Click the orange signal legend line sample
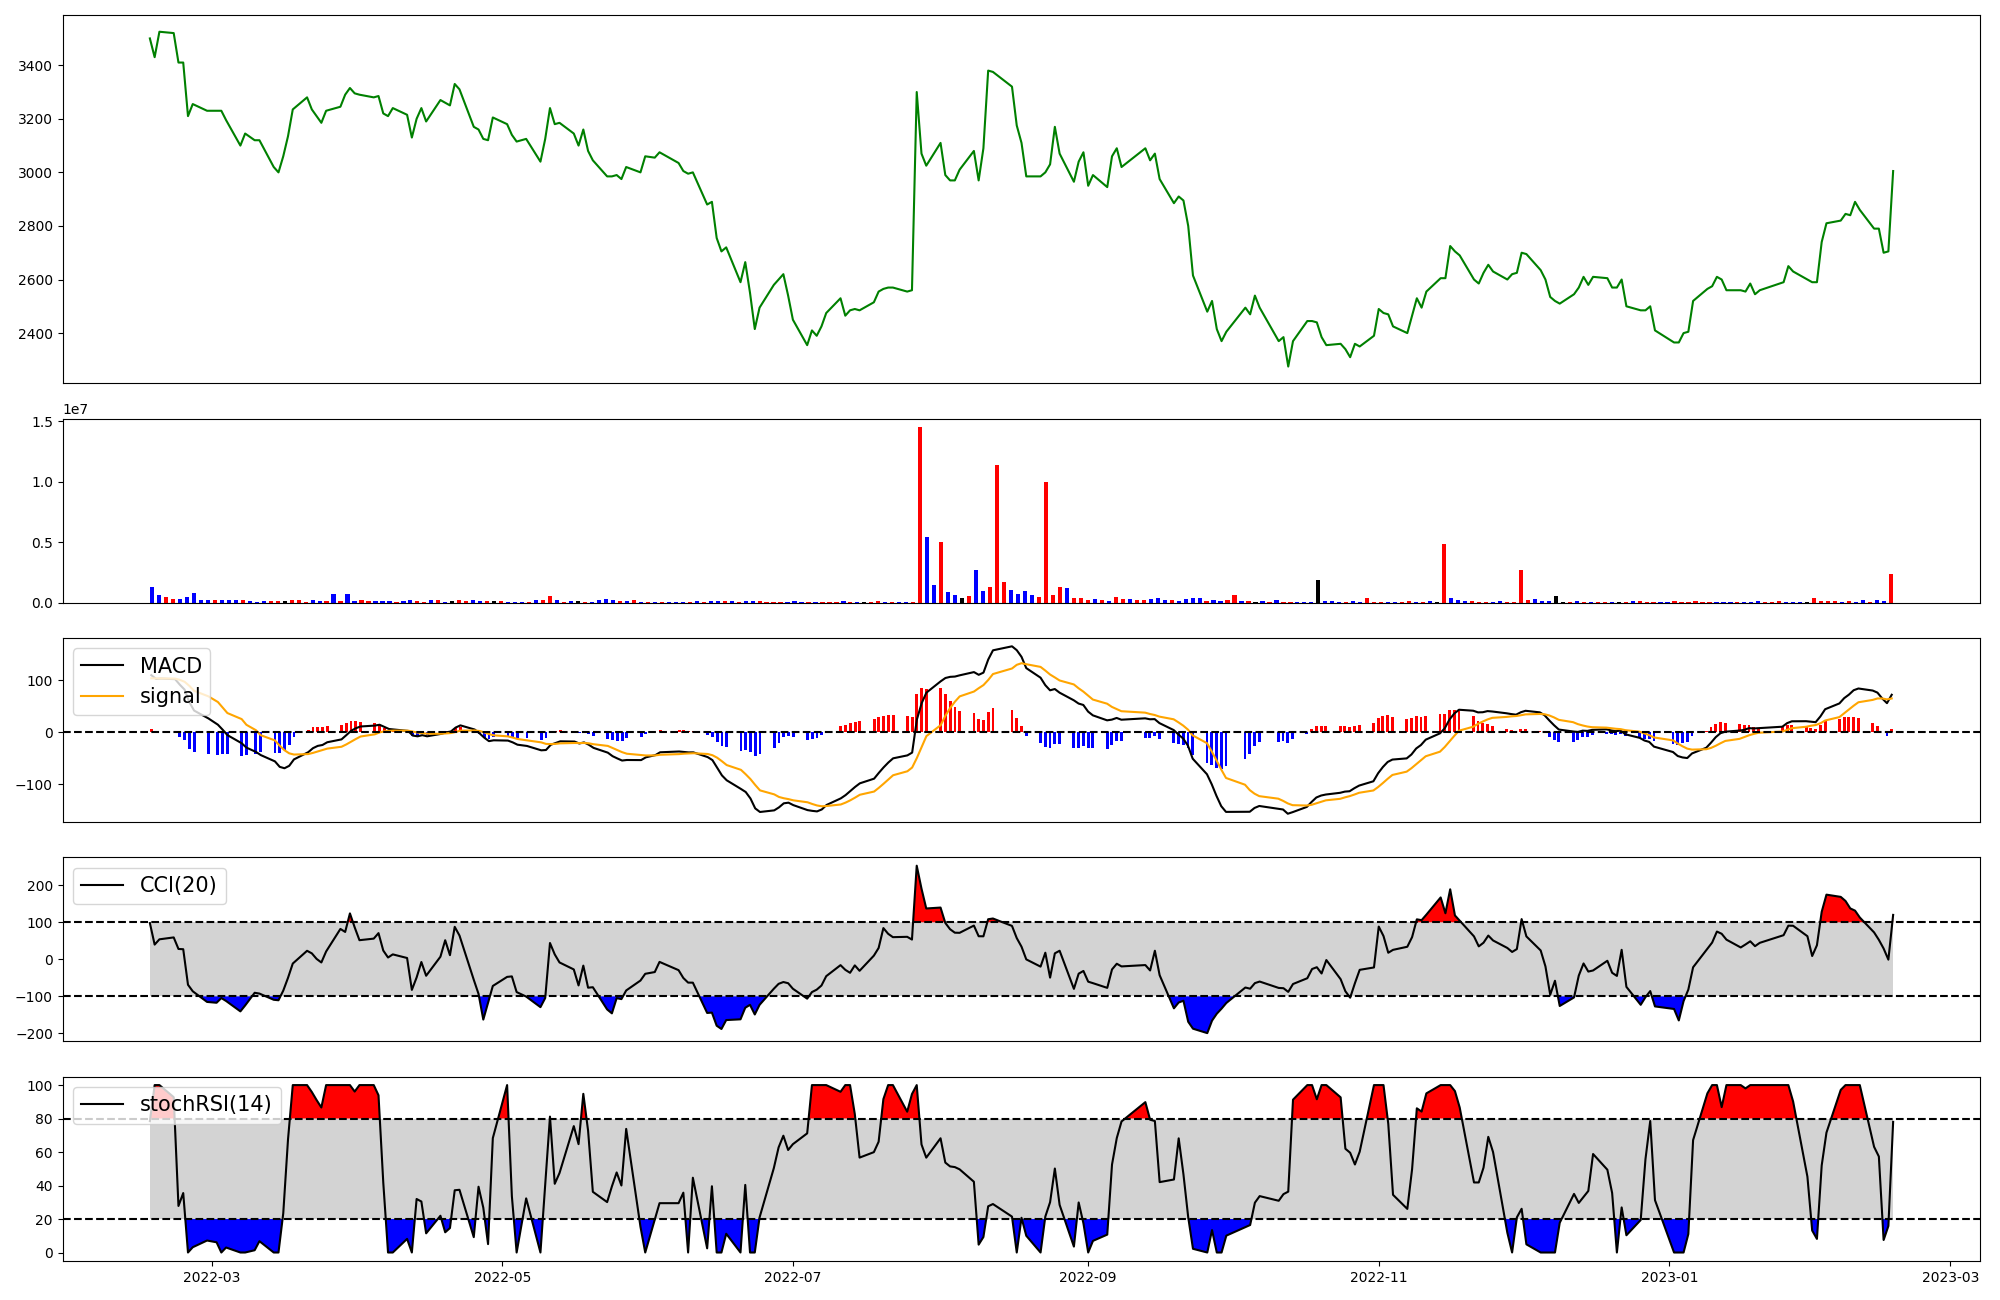Image resolution: width=2000 pixels, height=1300 pixels. (102, 696)
